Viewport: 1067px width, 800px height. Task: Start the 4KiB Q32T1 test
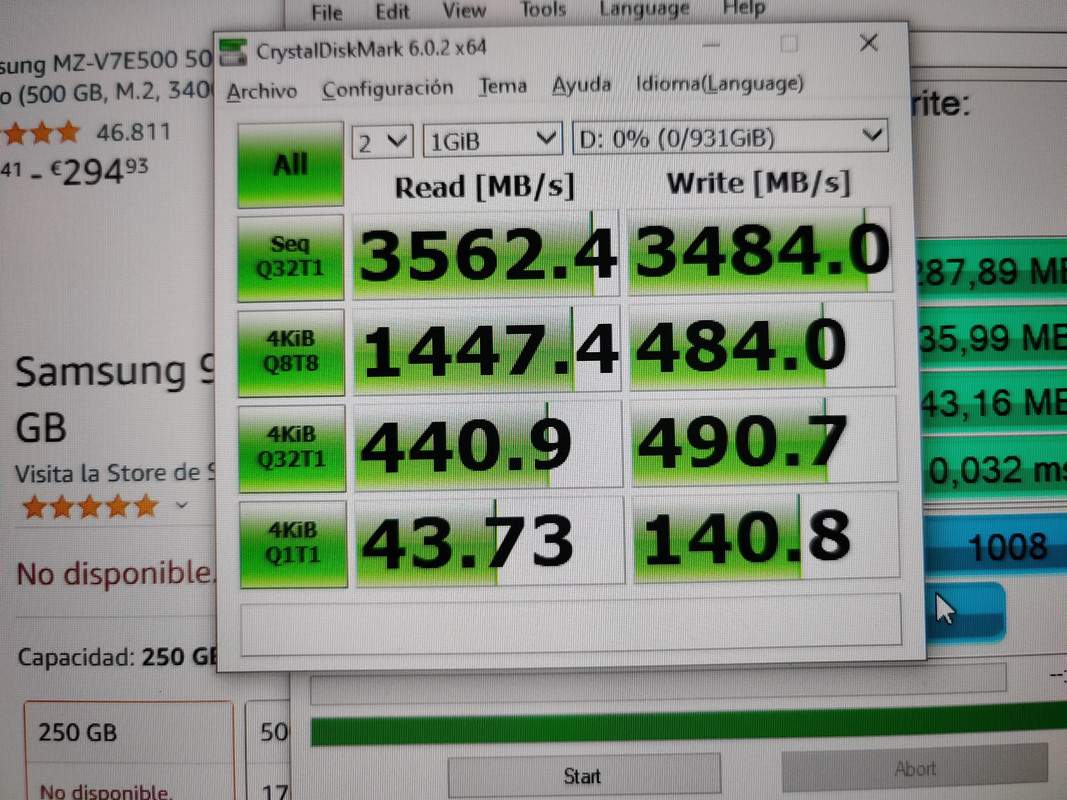pos(292,448)
